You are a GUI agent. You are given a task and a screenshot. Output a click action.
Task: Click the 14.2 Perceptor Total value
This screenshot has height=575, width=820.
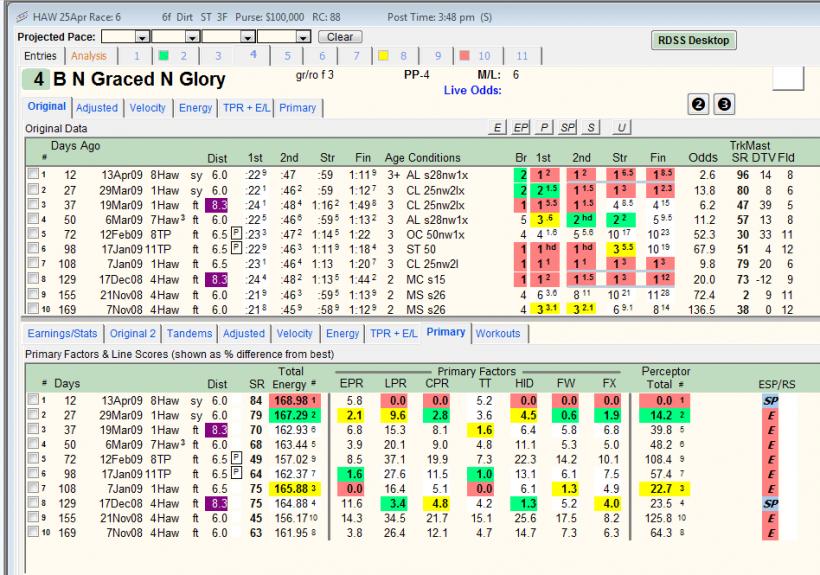click(x=664, y=416)
